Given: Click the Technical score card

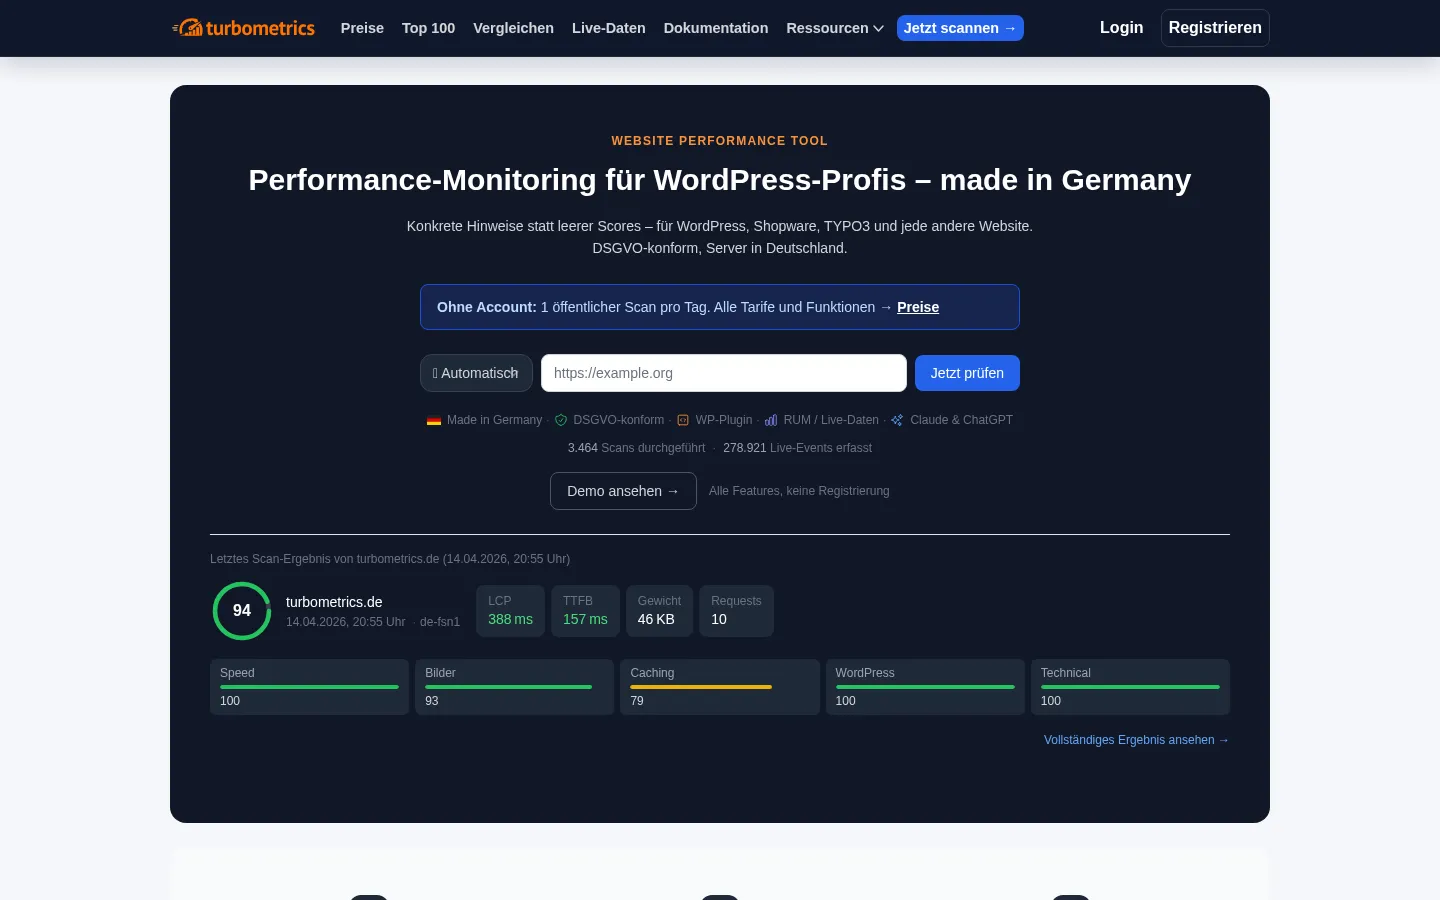Looking at the screenshot, I should point(1130,687).
